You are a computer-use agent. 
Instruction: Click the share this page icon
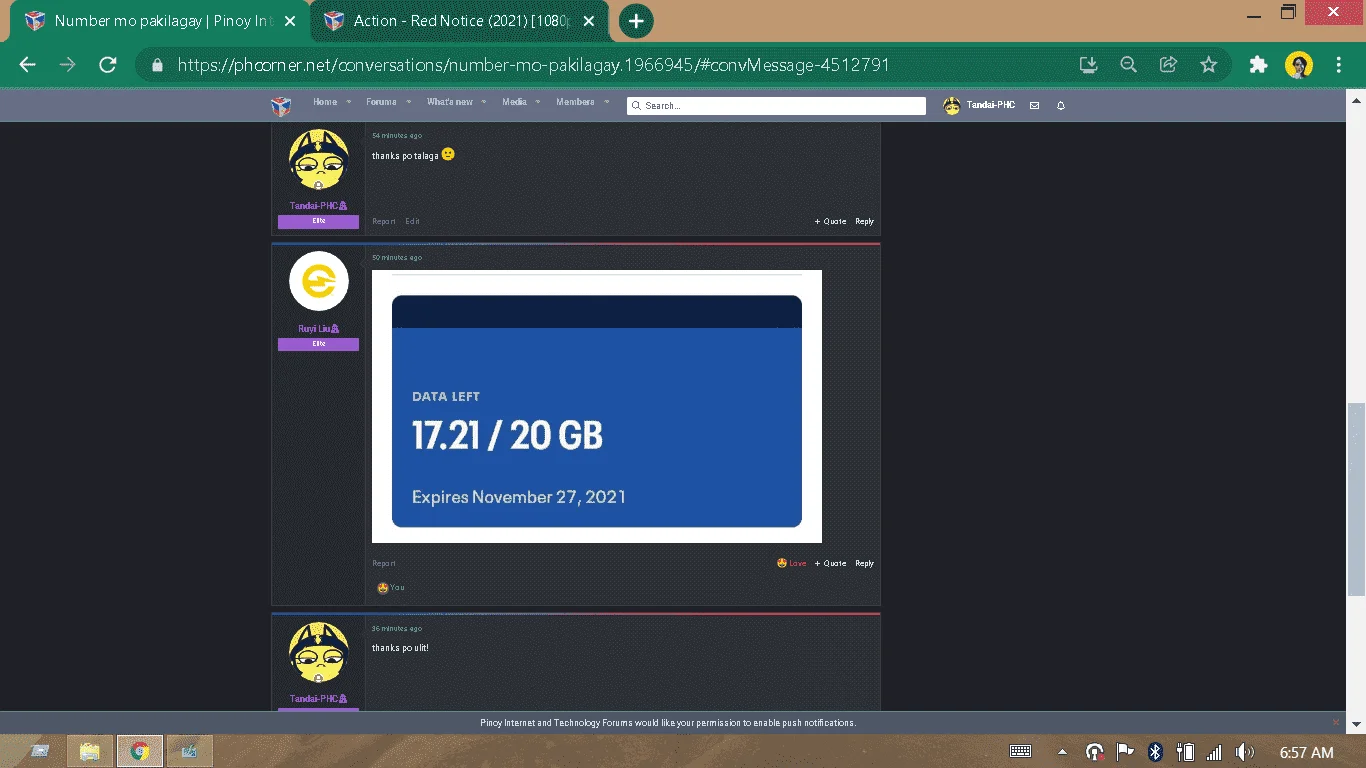tap(1168, 65)
